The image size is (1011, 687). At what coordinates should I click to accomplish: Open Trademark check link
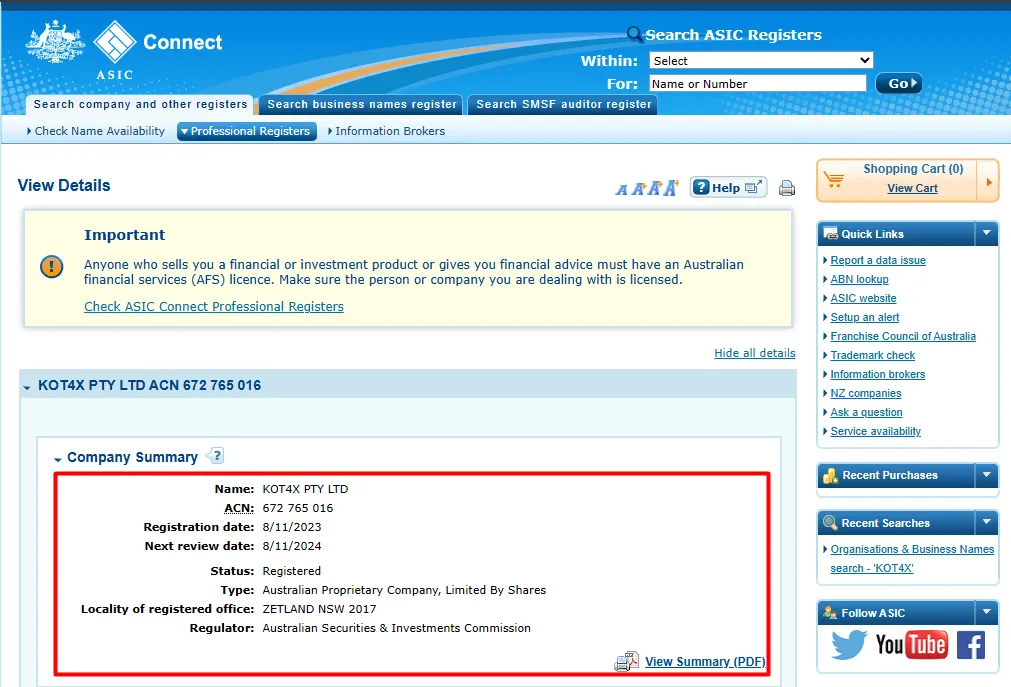coord(872,355)
